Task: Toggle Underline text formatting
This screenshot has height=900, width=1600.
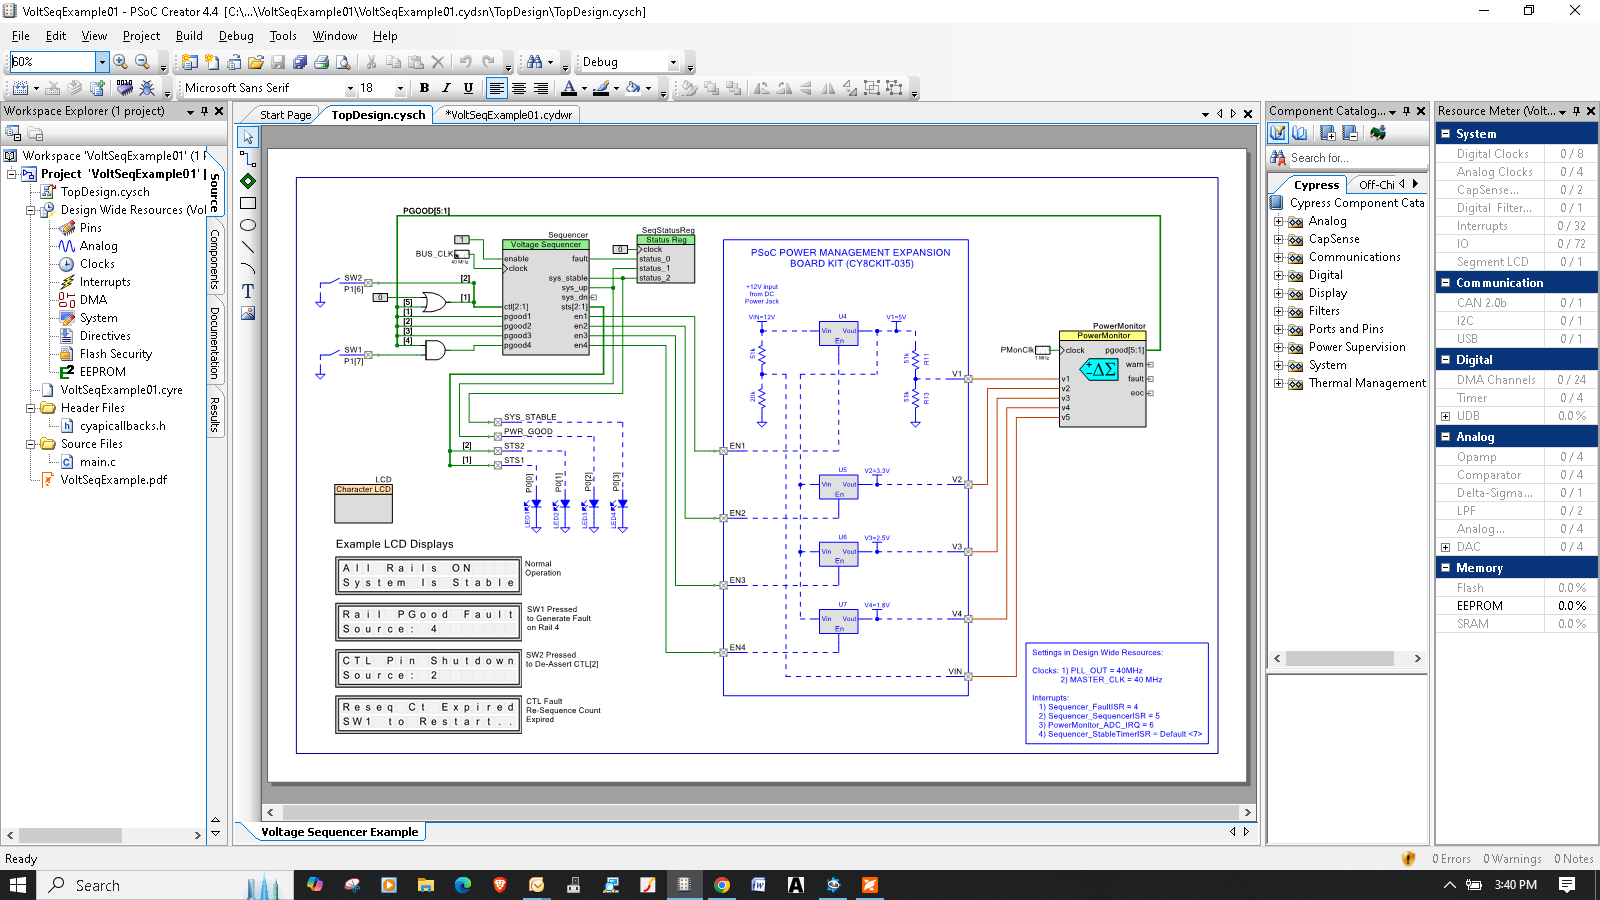Action: (x=468, y=88)
